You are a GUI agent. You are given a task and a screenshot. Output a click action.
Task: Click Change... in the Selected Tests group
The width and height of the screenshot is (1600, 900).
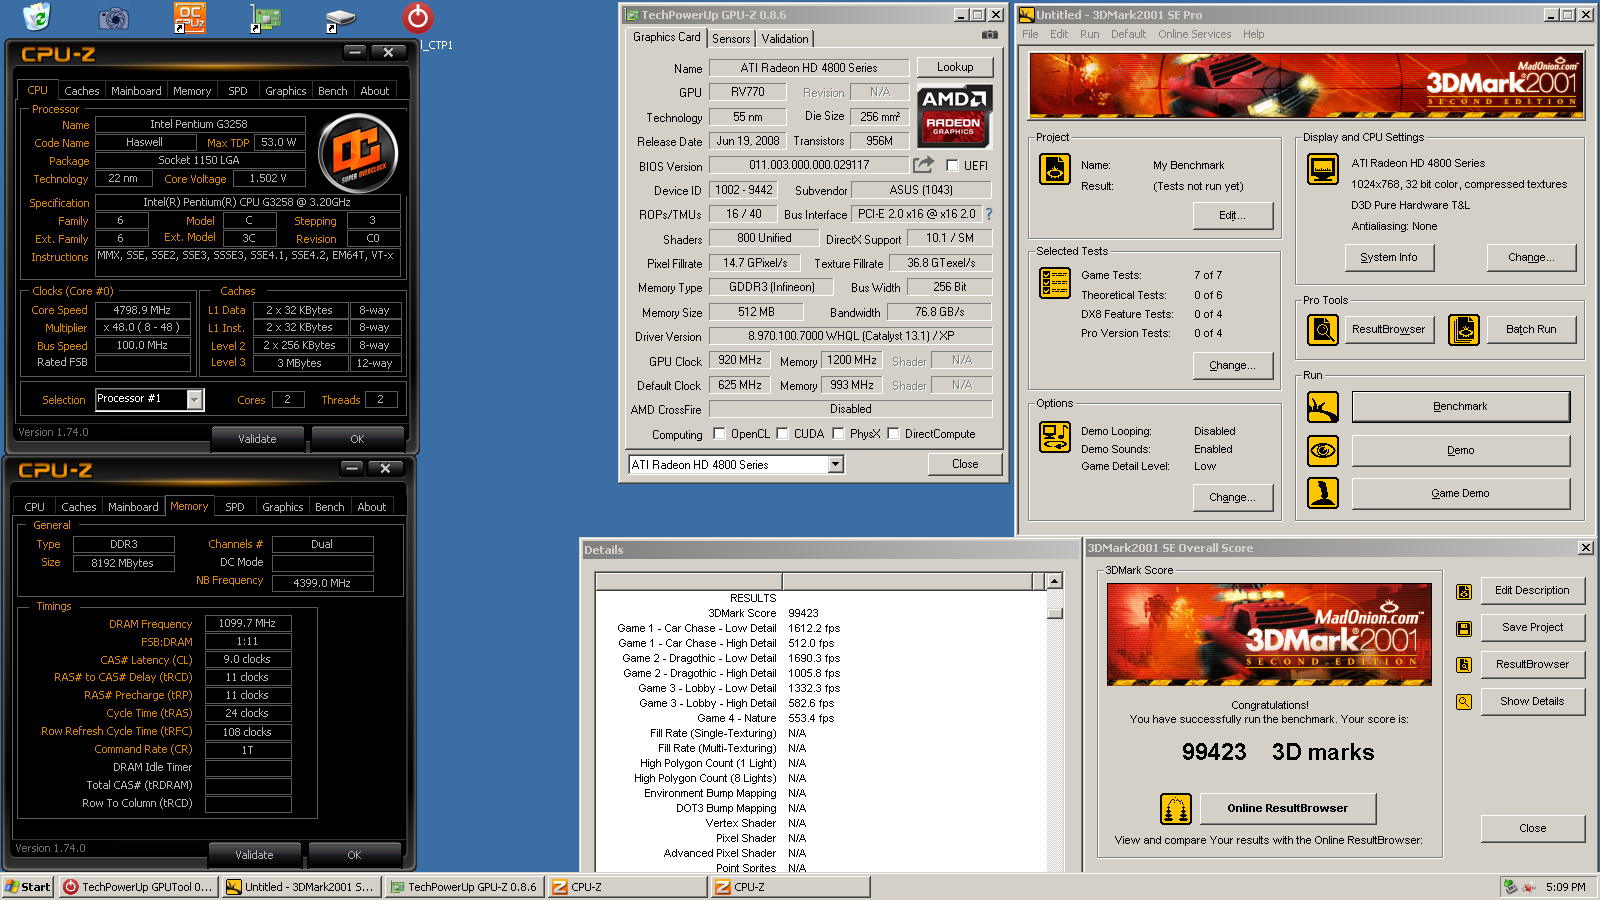pyautogui.click(x=1232, y=365)
